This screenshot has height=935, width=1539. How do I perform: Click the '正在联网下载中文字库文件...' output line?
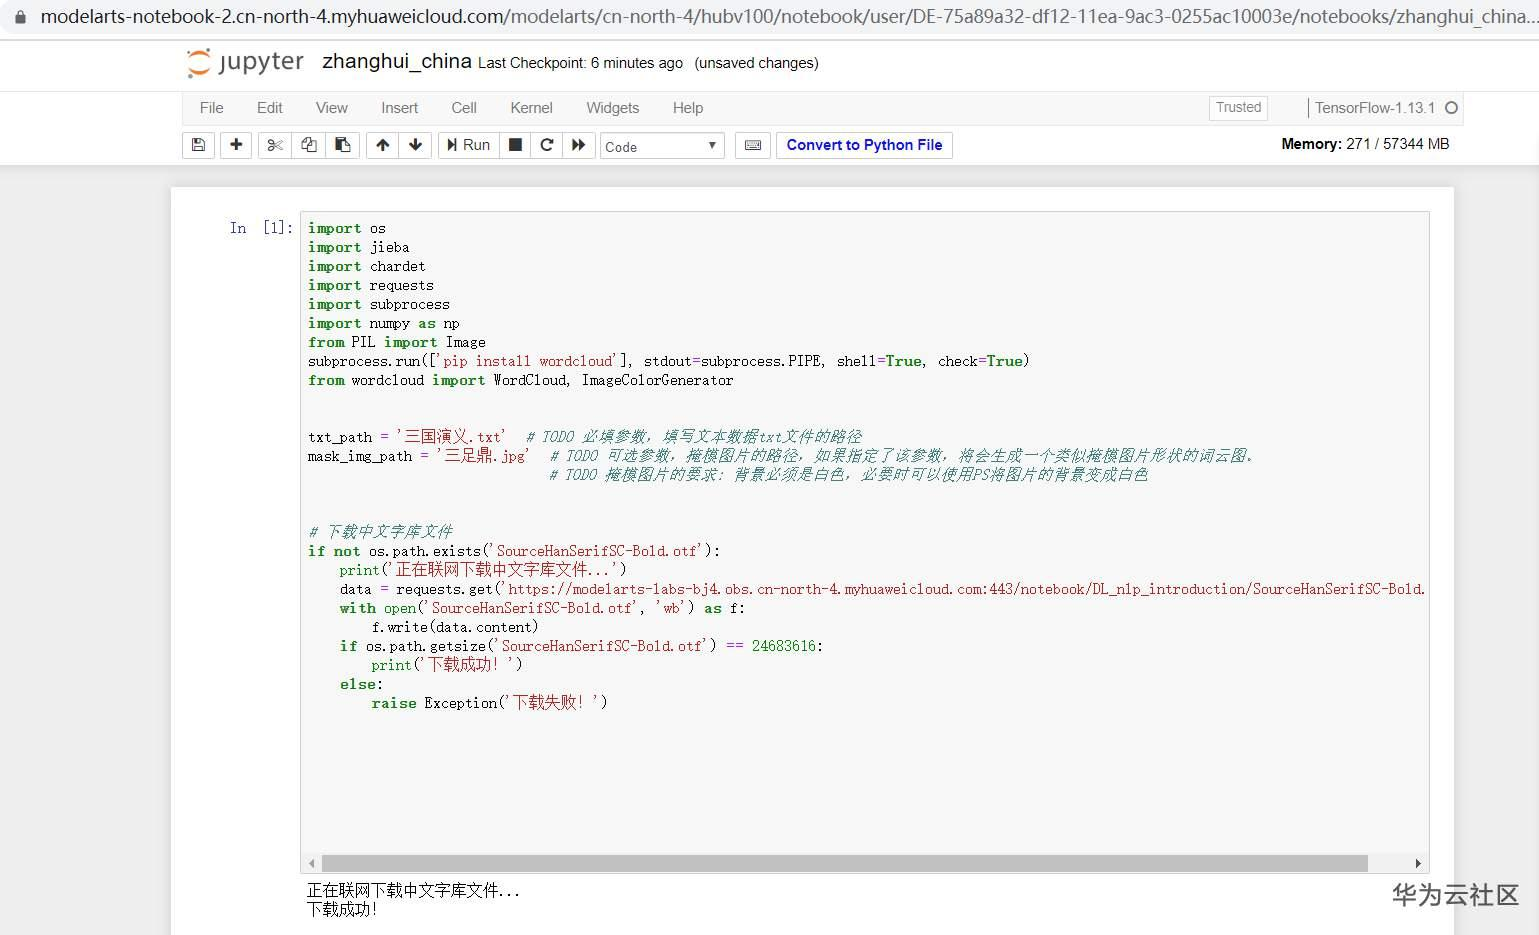coord(413,891)
